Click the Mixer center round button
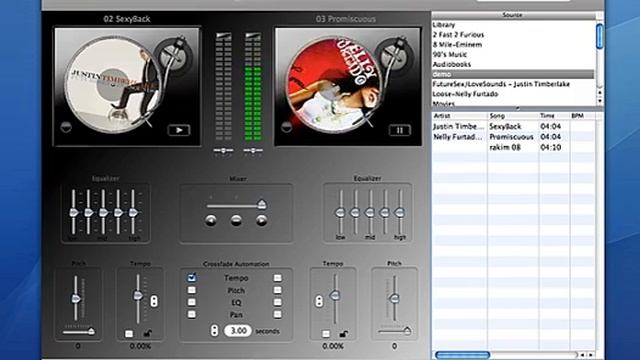 coord(236,220)
